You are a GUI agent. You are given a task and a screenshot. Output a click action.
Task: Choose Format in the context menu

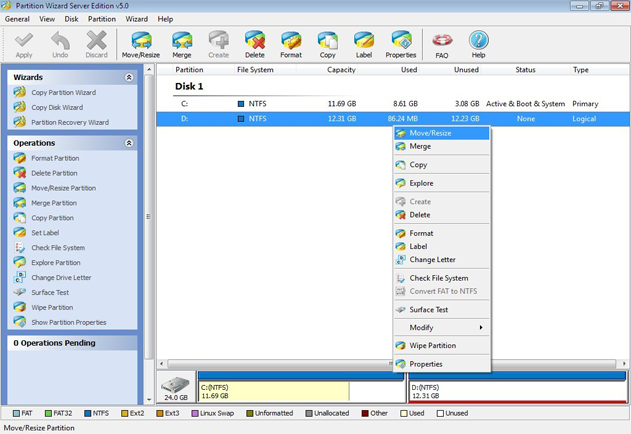441,233
